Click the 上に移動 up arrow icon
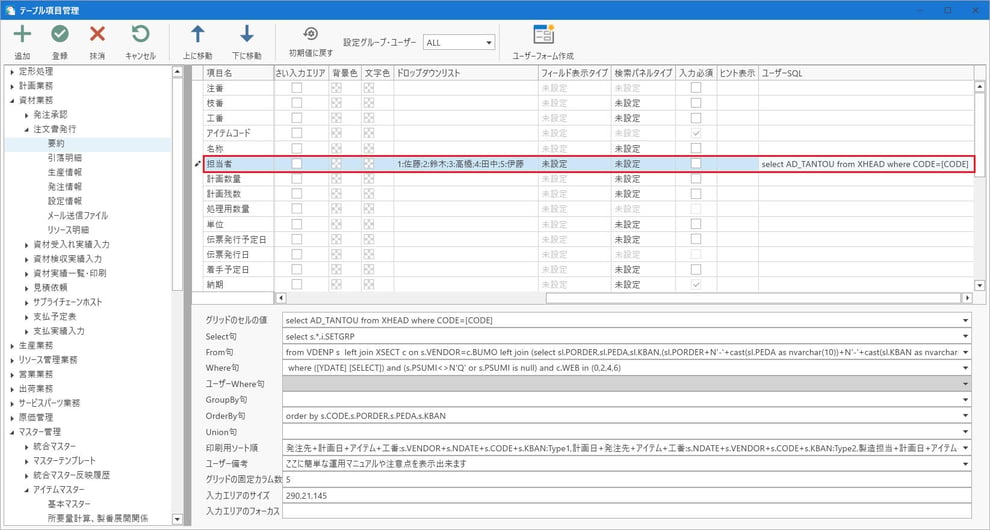This screenshot has height=530, width=990. tap(198, 35)
